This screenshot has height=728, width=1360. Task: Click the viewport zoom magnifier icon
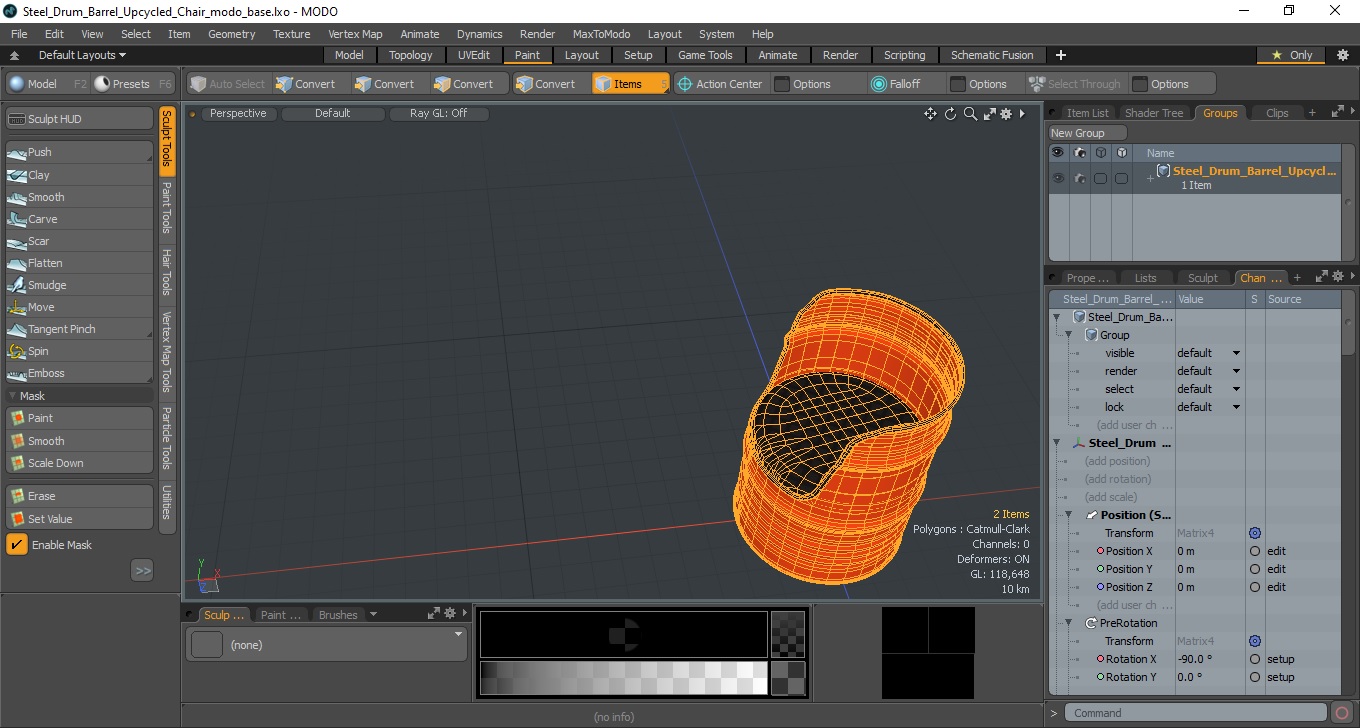click(x=970, y=114)
